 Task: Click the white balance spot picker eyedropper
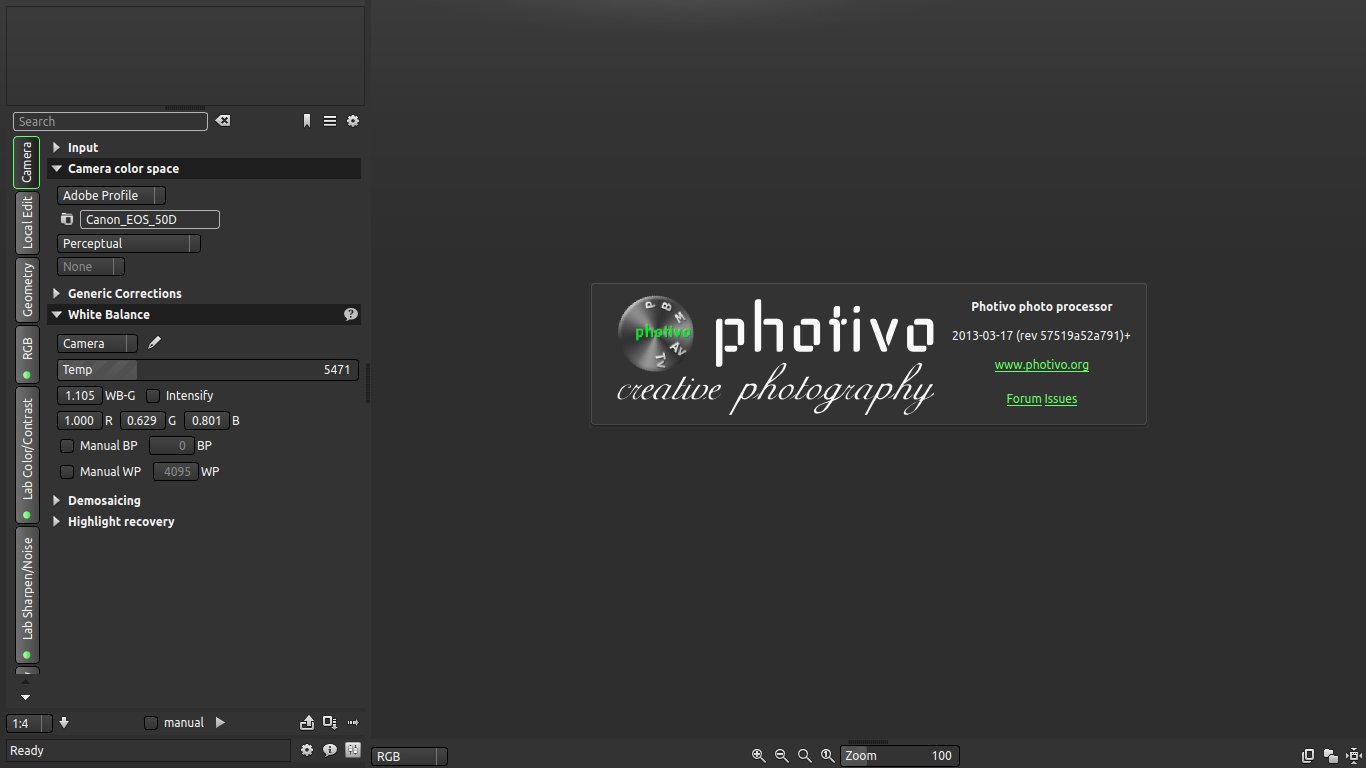(x=154, y=343)
